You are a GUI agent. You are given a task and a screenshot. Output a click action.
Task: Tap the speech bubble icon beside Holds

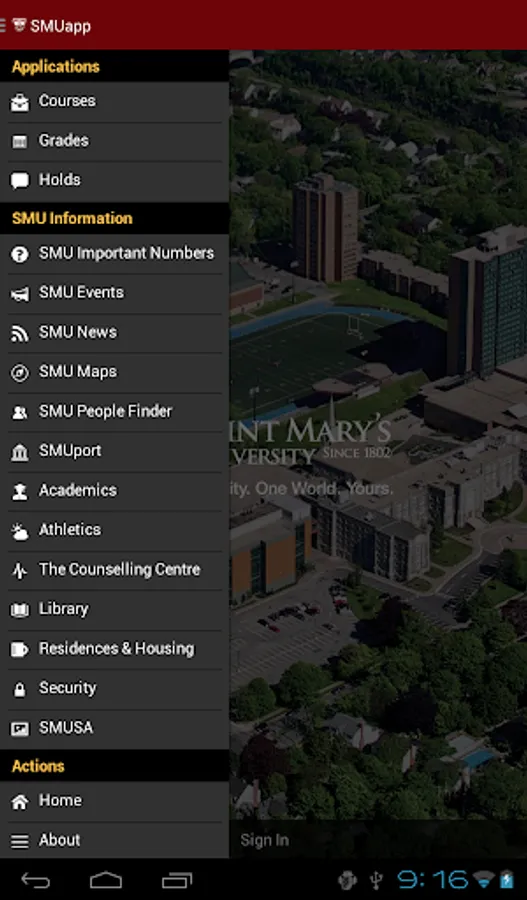point(20,181)
